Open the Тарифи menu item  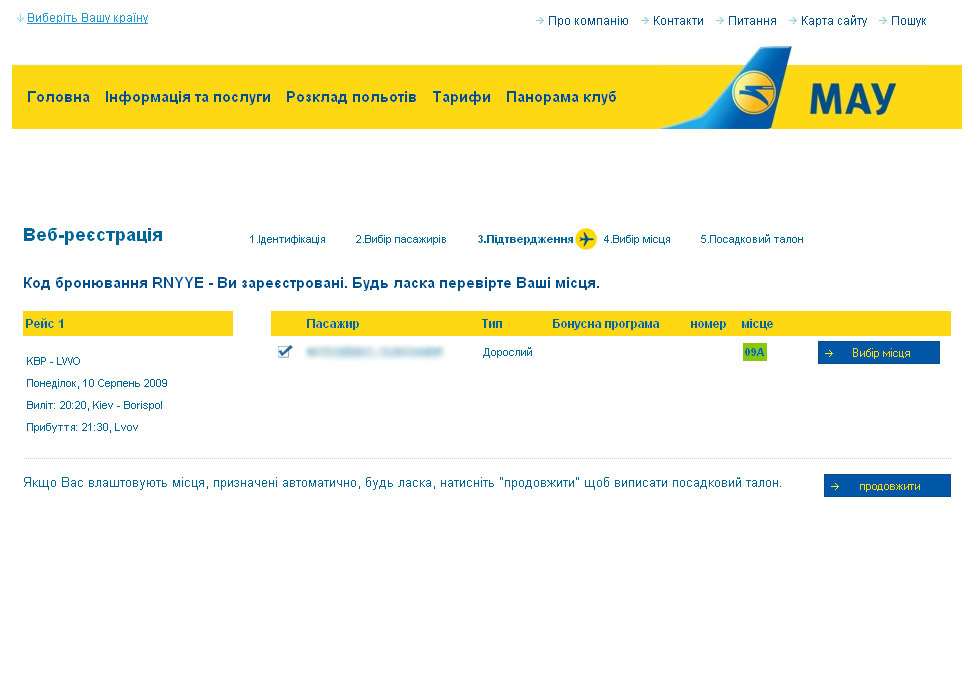(461, 97)
